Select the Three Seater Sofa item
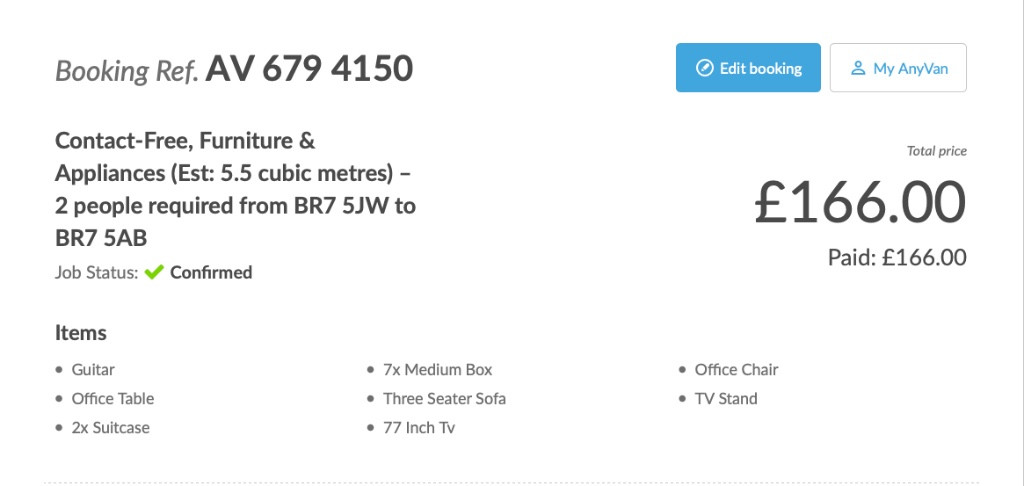 444,399
